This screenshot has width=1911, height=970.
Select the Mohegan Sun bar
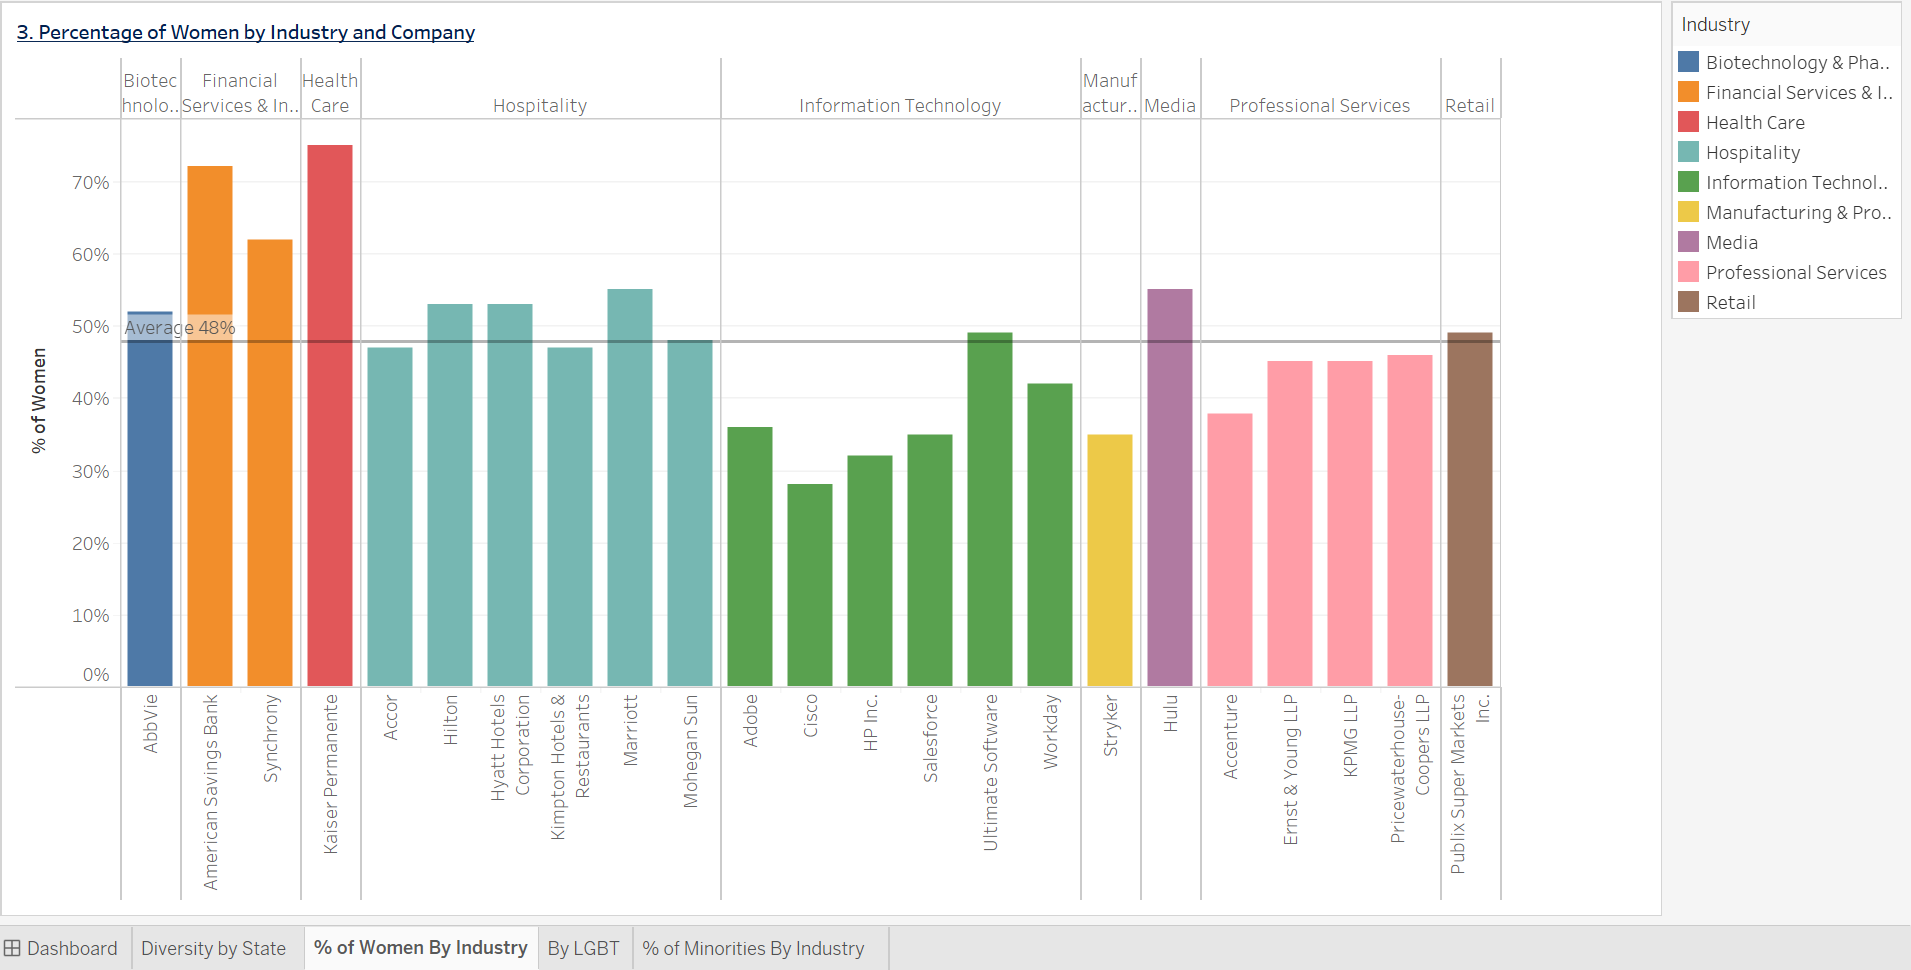[x=690, y=513]
